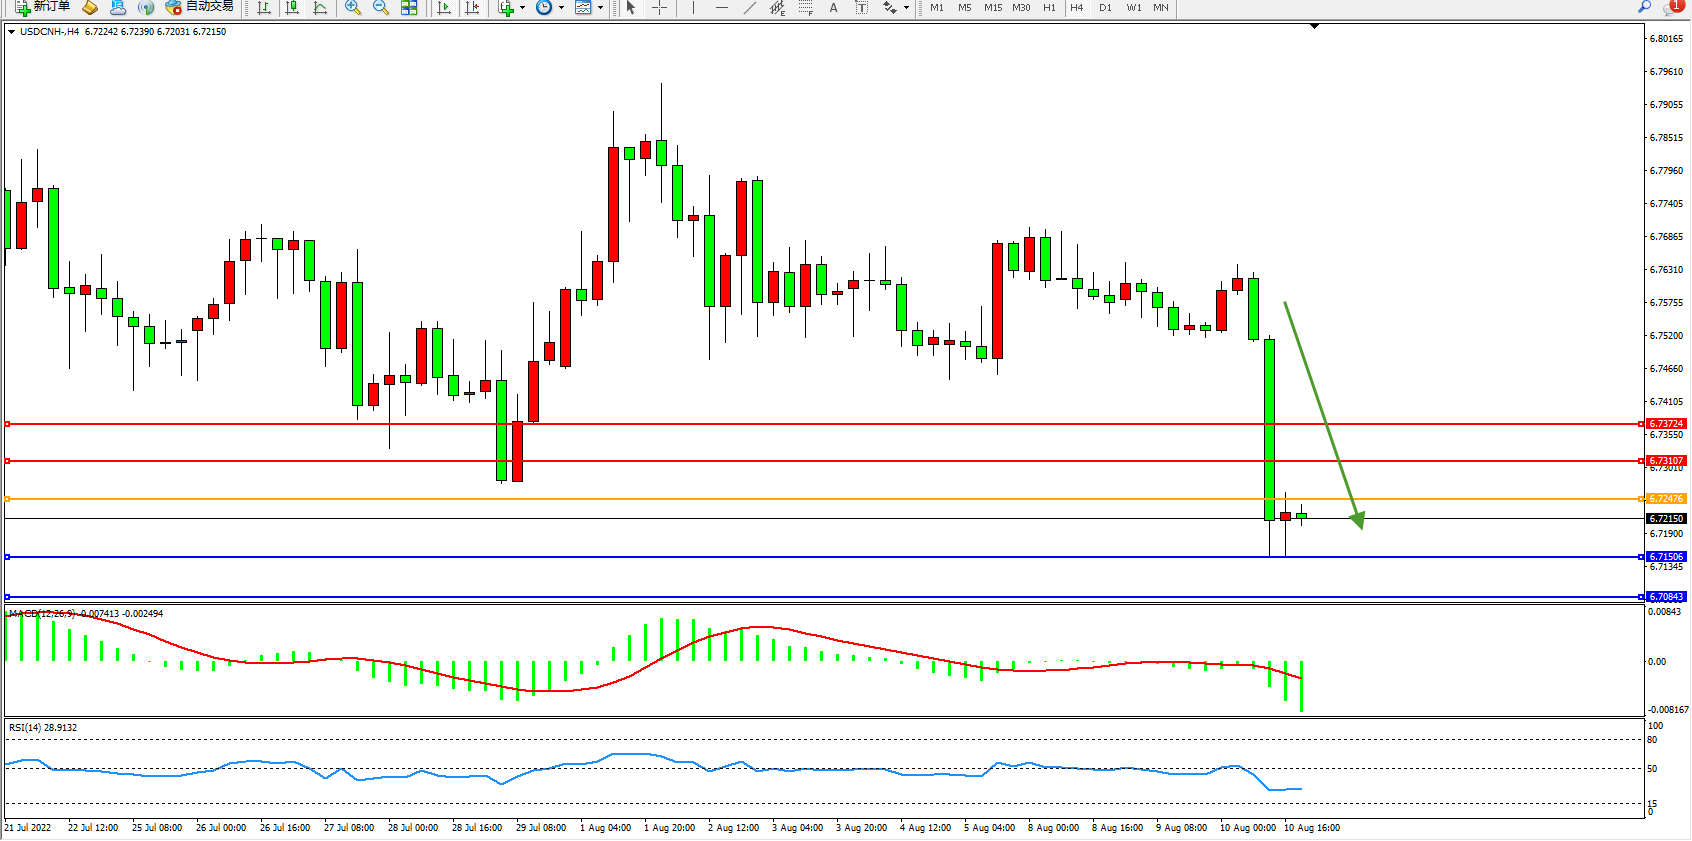Enable the candlestick chart mode
This screenshot has width=1692, height=841.
pyautogui.click(x=292, y=7)
